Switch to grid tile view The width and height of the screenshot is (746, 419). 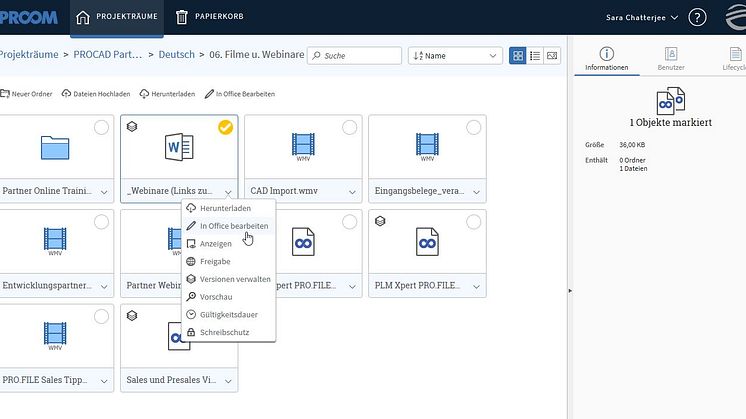[518, 56]
